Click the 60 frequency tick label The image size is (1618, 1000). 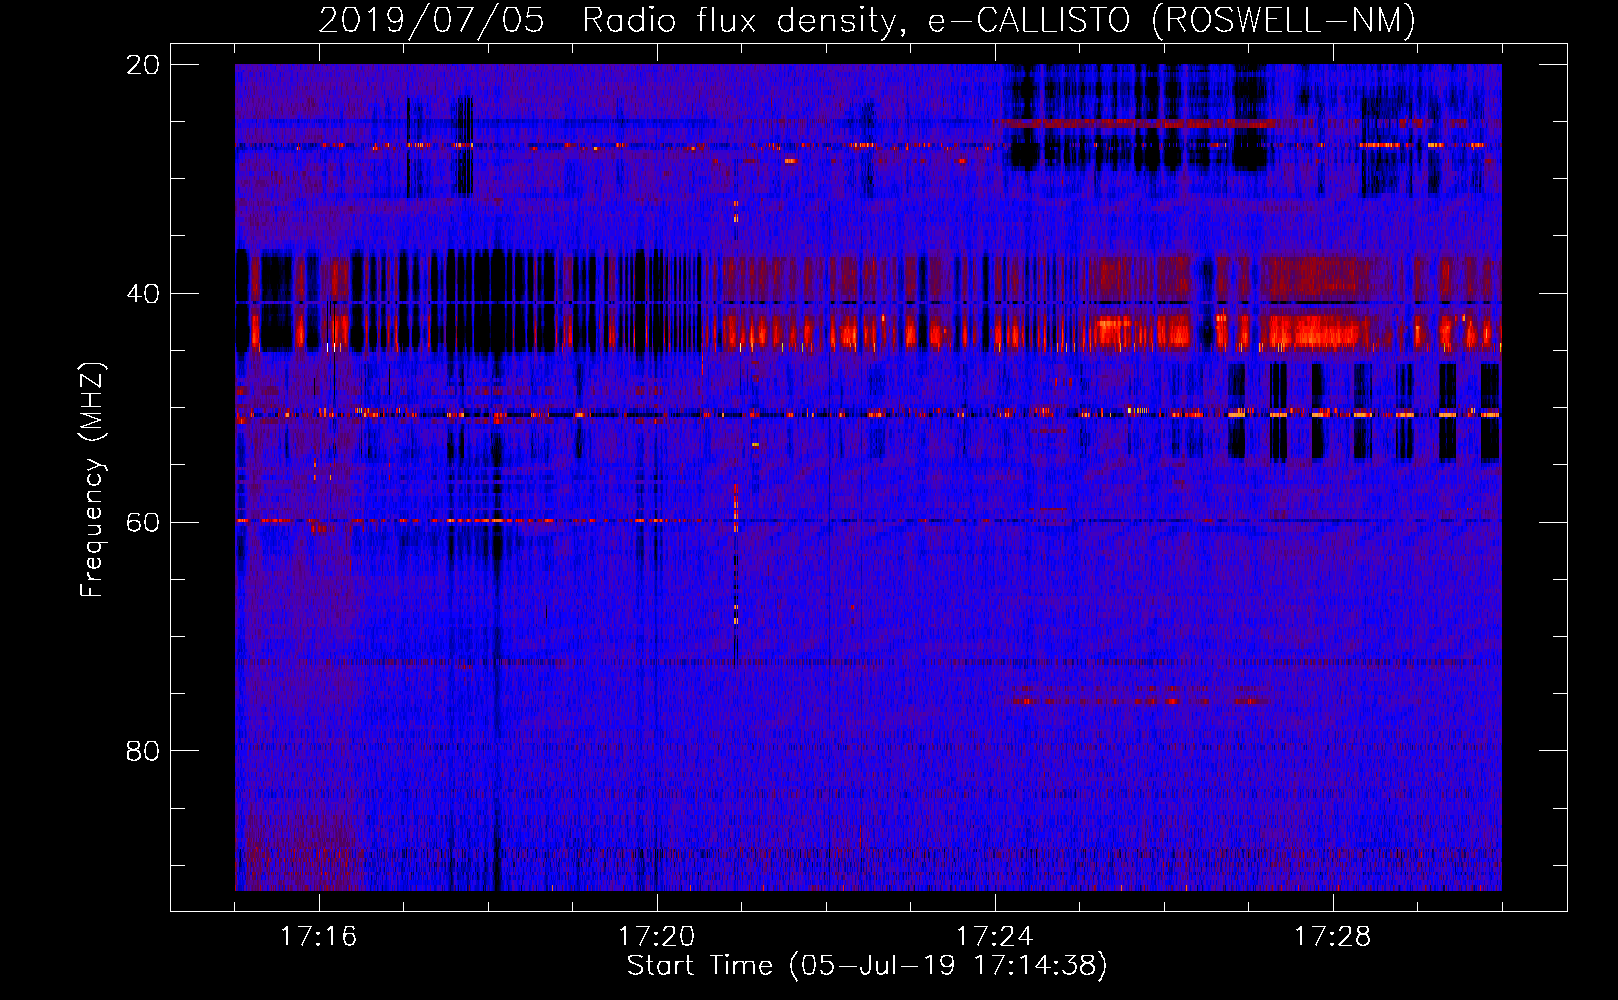tap(143, 522)
